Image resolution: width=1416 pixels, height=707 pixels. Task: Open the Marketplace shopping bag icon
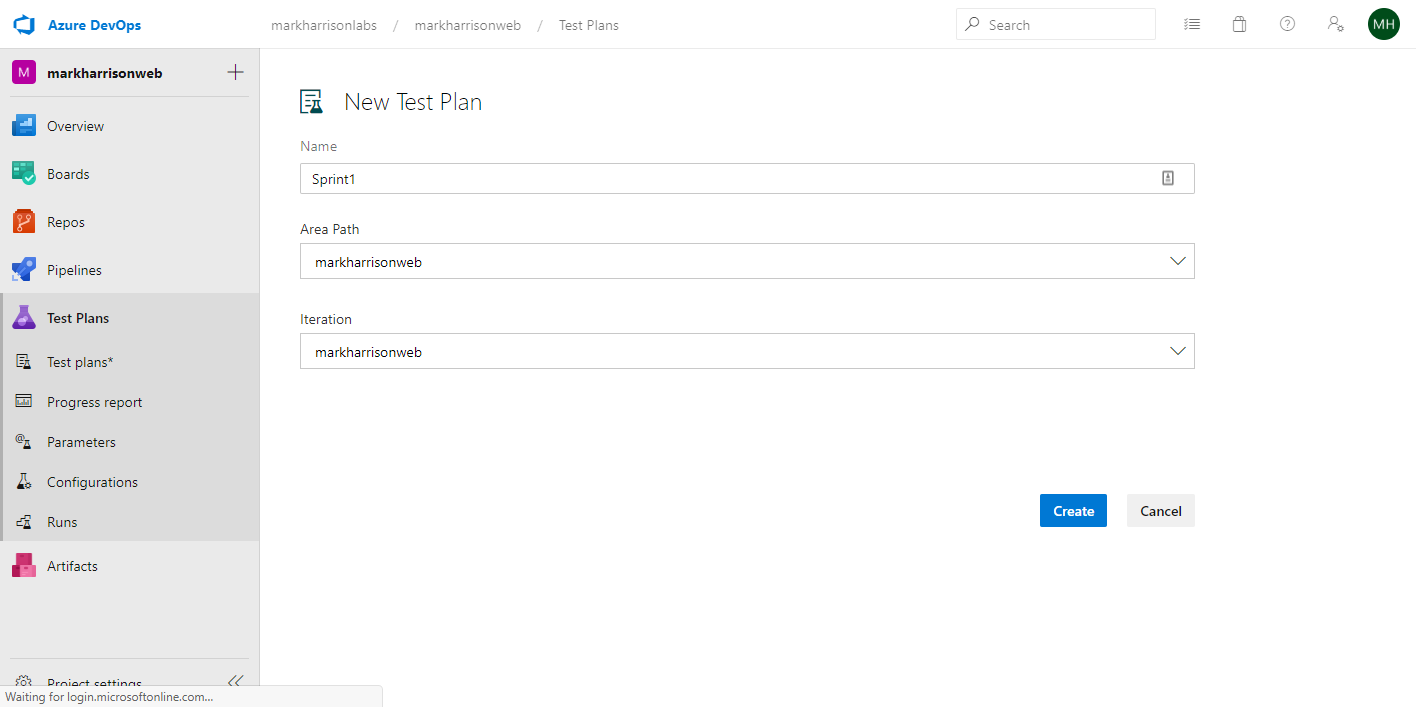(x=1239, y=25)
